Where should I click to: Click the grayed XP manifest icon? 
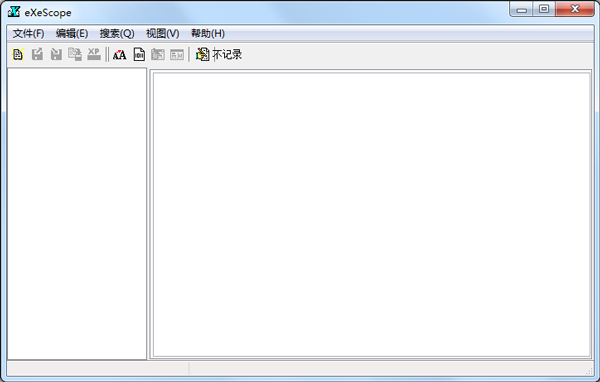coord(94,54)
